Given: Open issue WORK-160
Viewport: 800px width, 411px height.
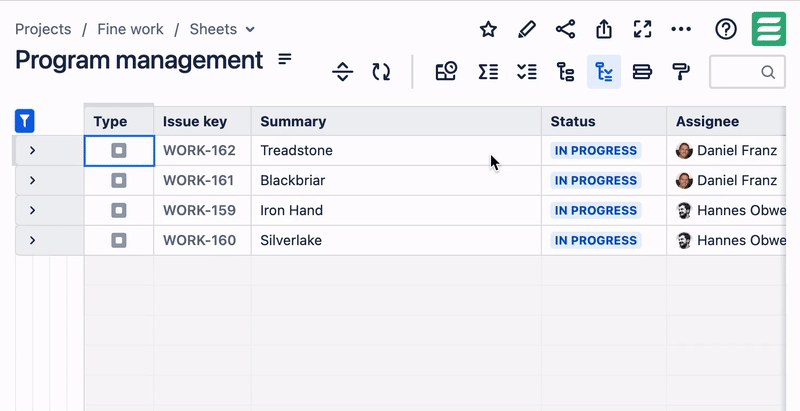Looking at the screenshot, I should (199, 240).
